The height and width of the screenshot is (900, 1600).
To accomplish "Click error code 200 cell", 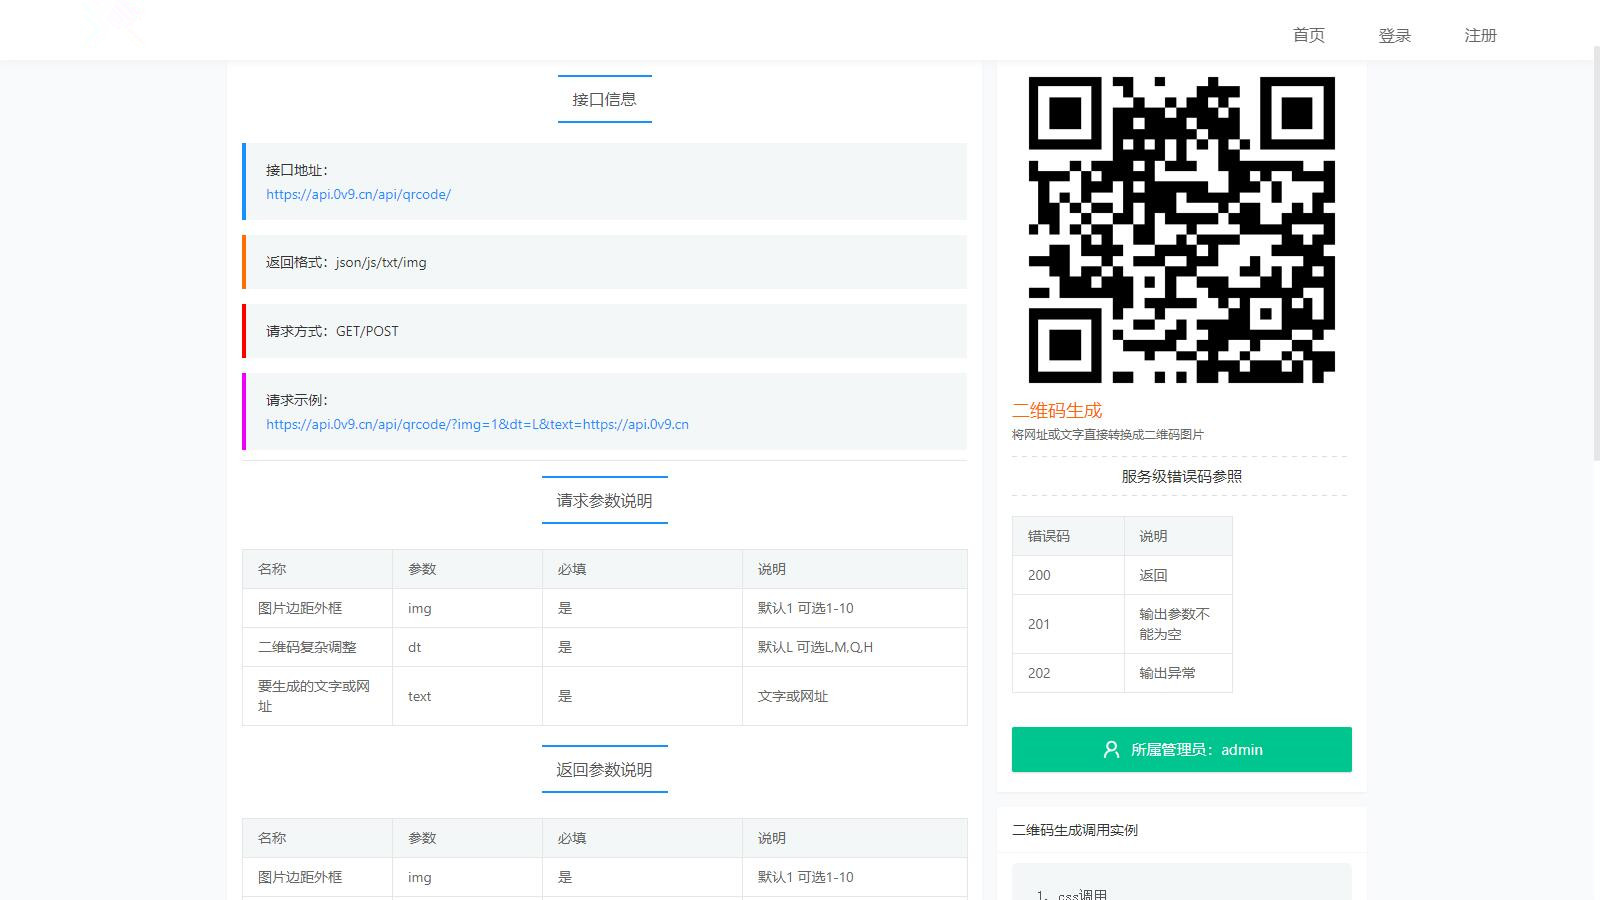I will click(x=1068, y=575).
